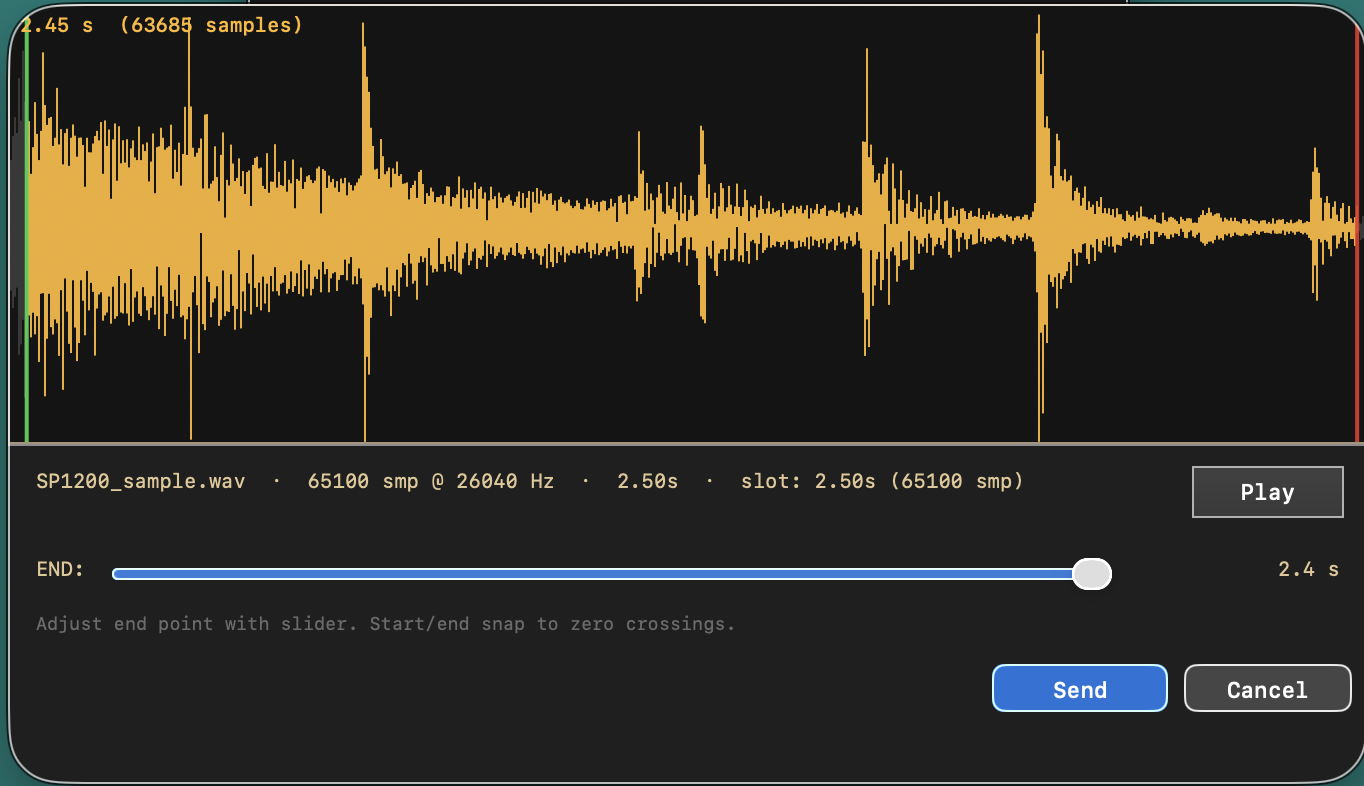
Task: Click the '65100 smp @ 26040 Hz' info
Action: click(430, 481)
